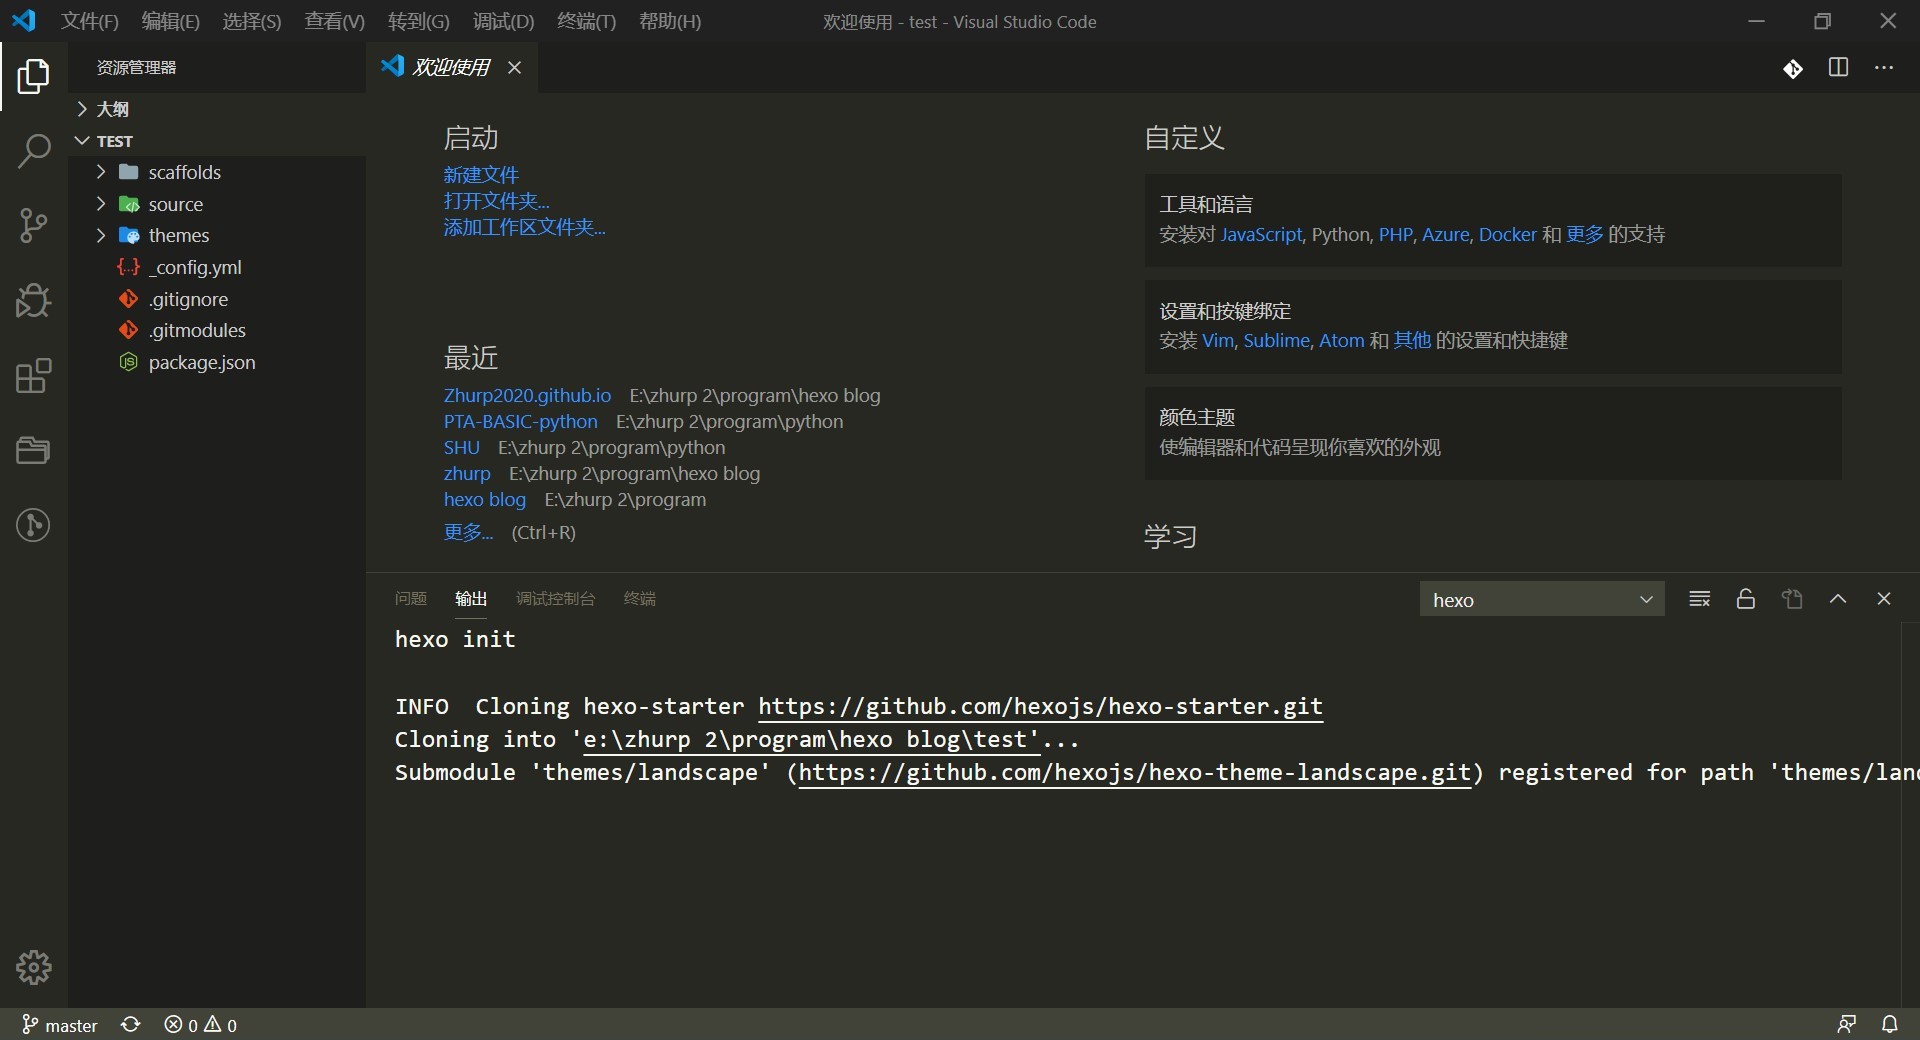Open the Go menu

419,22
